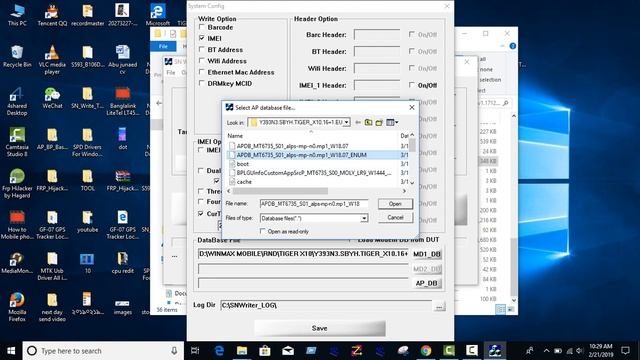Select file APDB_MT6735_S01 ending in _ENUM
The width and height of the screenshot is (640, 360).
(x=301, y=155)
